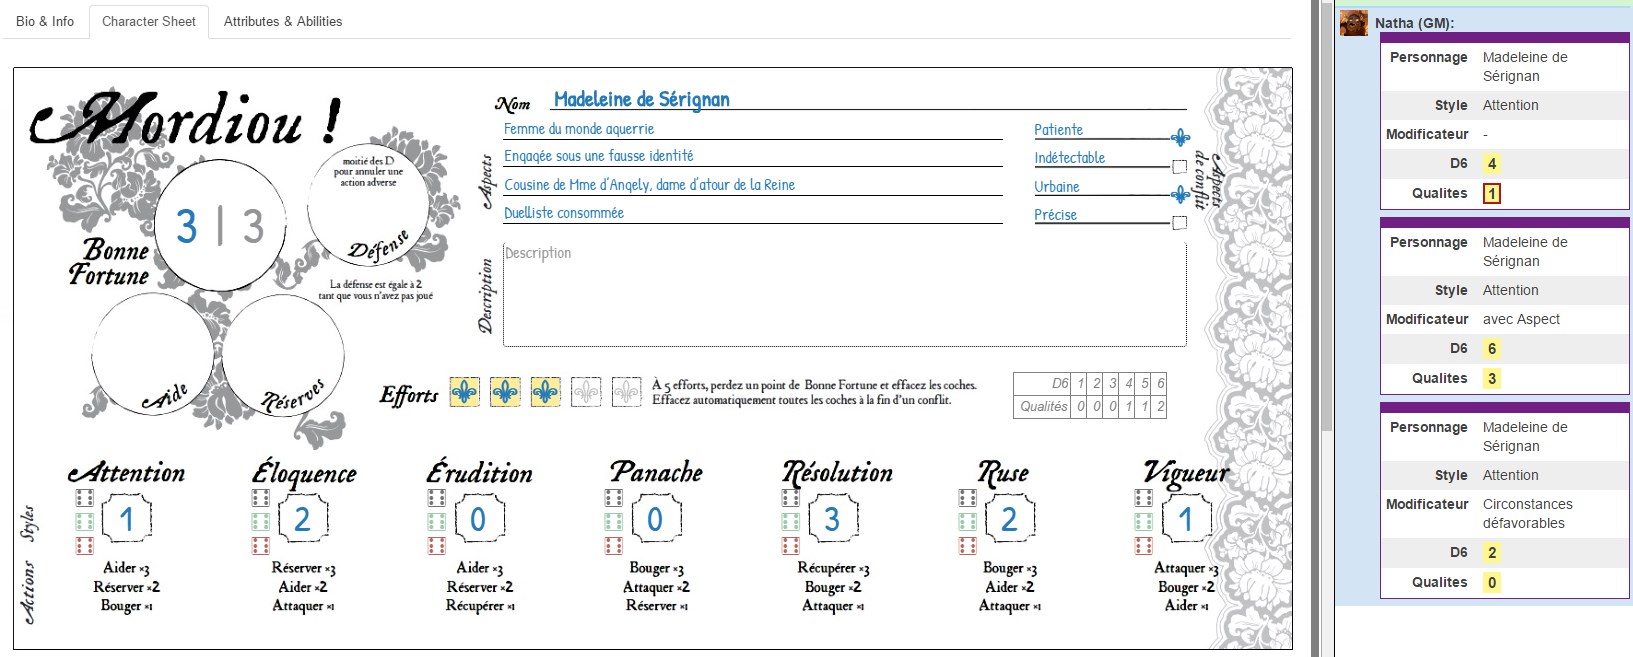Roll the green die for Érudition
This screenshot has width=1633, height=657.
[436, 522]
